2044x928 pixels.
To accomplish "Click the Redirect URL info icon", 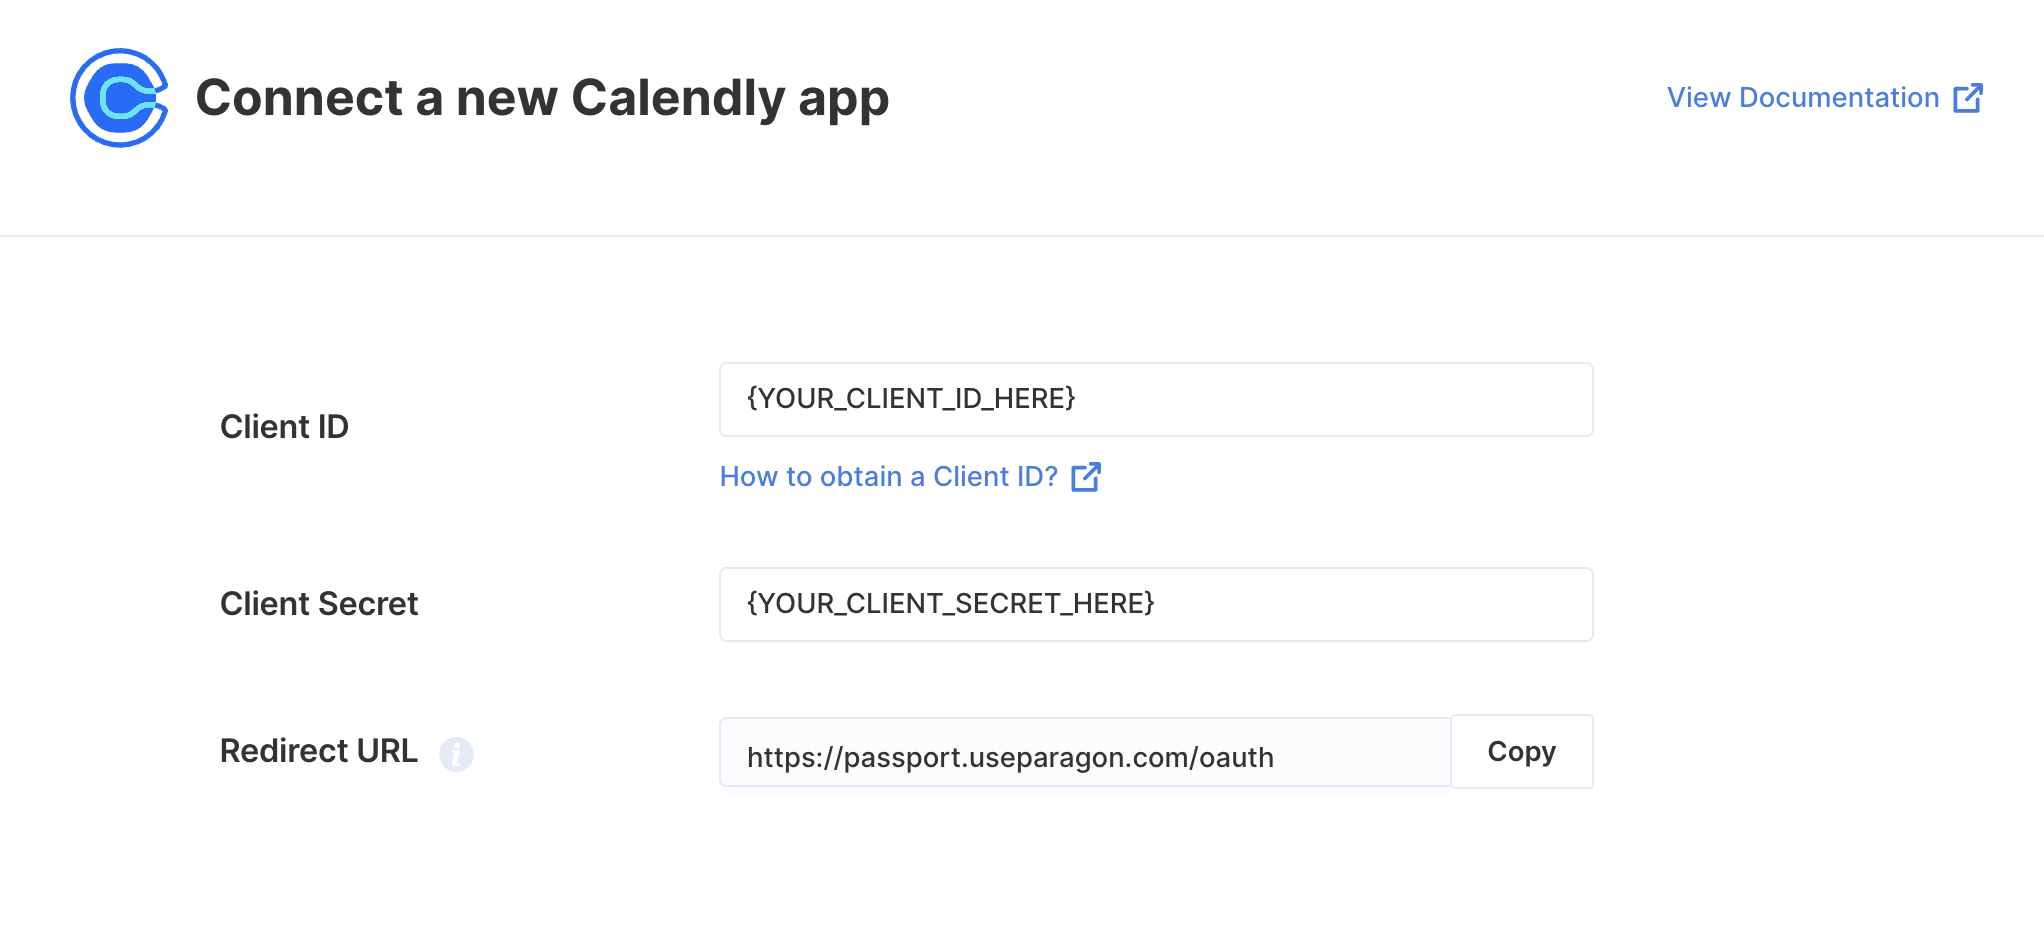I will [456, 753].
